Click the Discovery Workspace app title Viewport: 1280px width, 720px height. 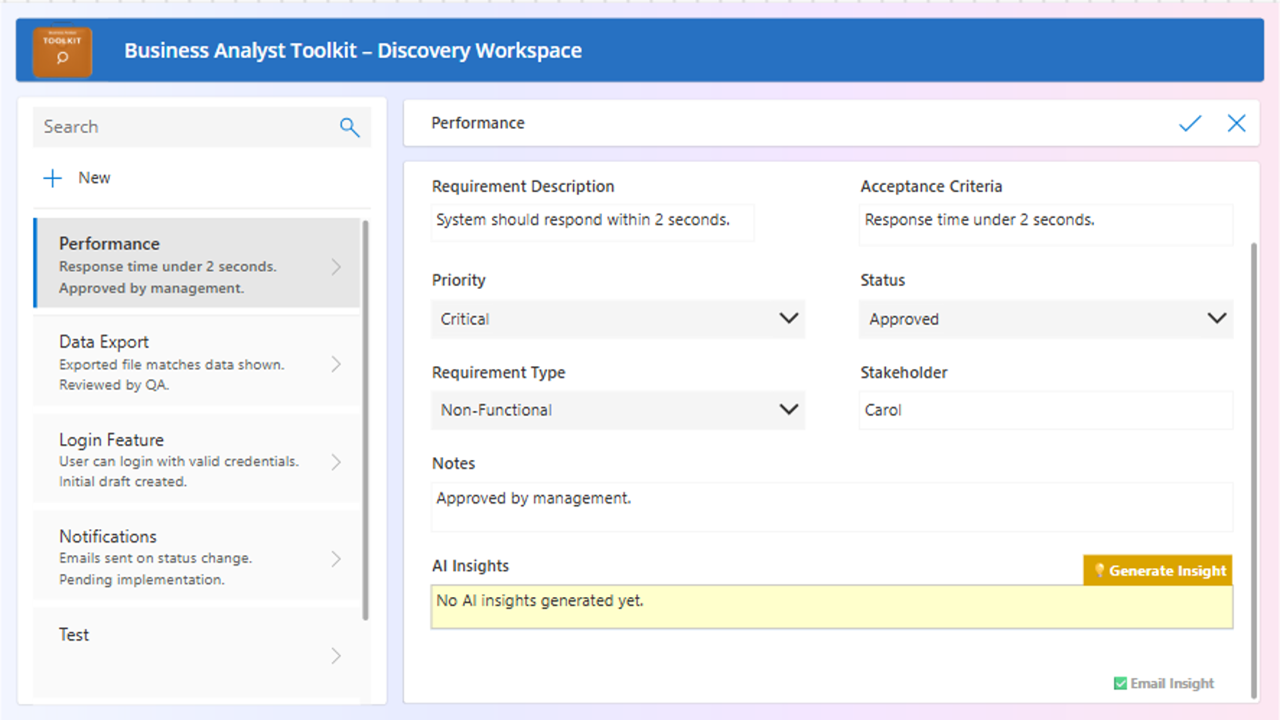click(x=353, y=50)
